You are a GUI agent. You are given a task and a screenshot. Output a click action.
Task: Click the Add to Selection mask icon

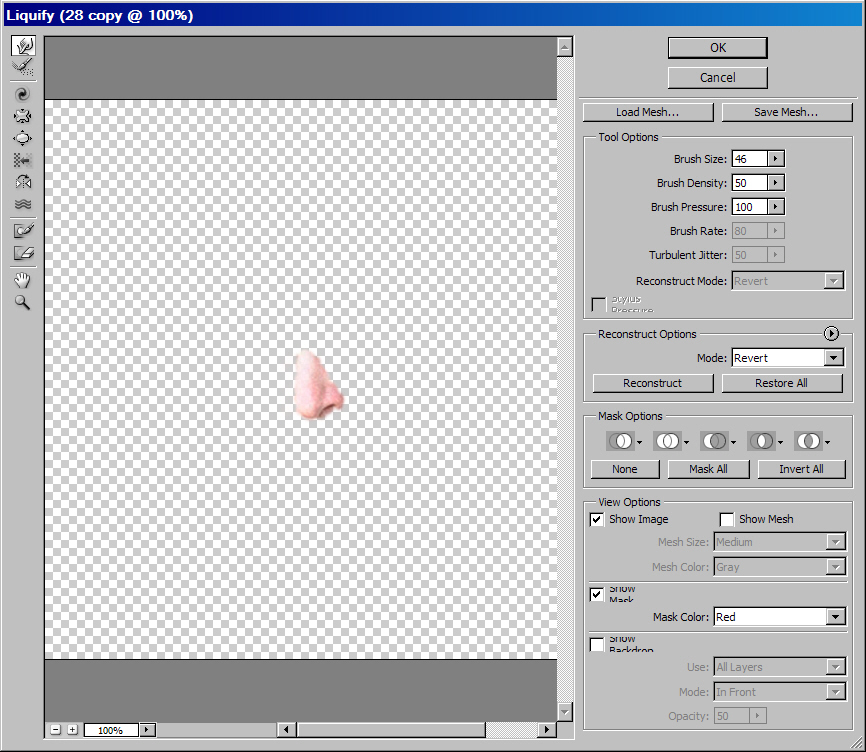click(x=668, y=441)
